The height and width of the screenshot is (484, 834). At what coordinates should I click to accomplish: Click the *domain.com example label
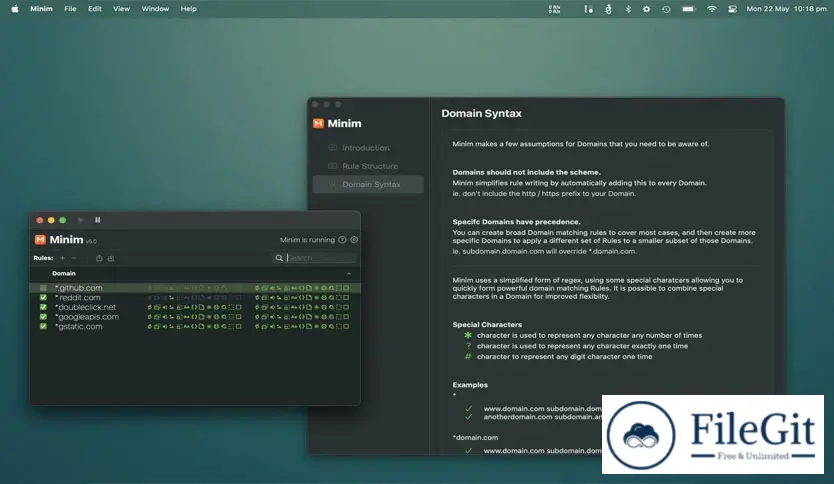tap(476, 437)
